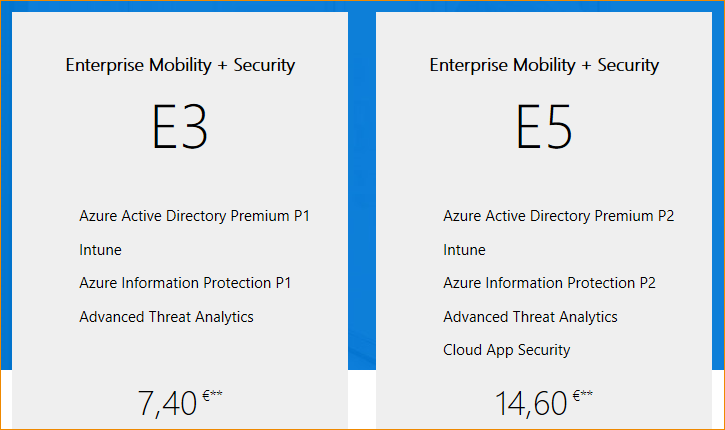This screenshot has height=430, width=725.
Task: Click the E3 card's Enterprise Mobility + Security heading
Action: point(180,65)
